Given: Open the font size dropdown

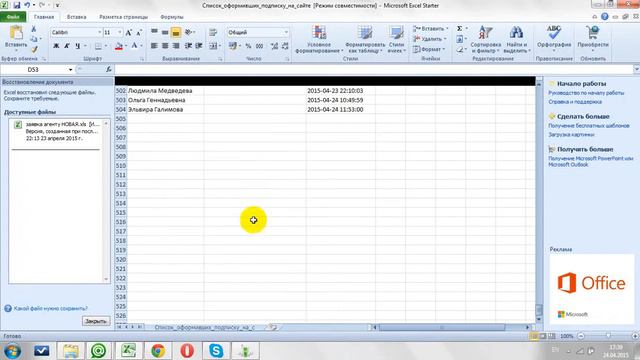Looking at the screenshot, I should click(x=120, y=32).
